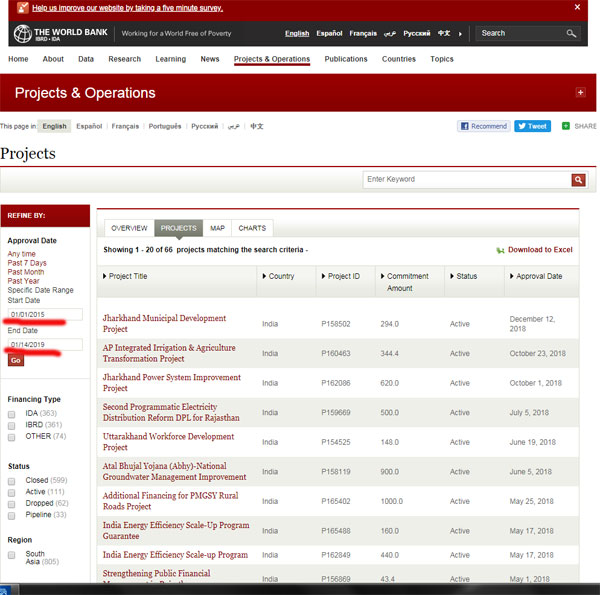Sort by Project ID column
Image resolution: width=600 pixels, height=595 pixels.
[341, 276]
